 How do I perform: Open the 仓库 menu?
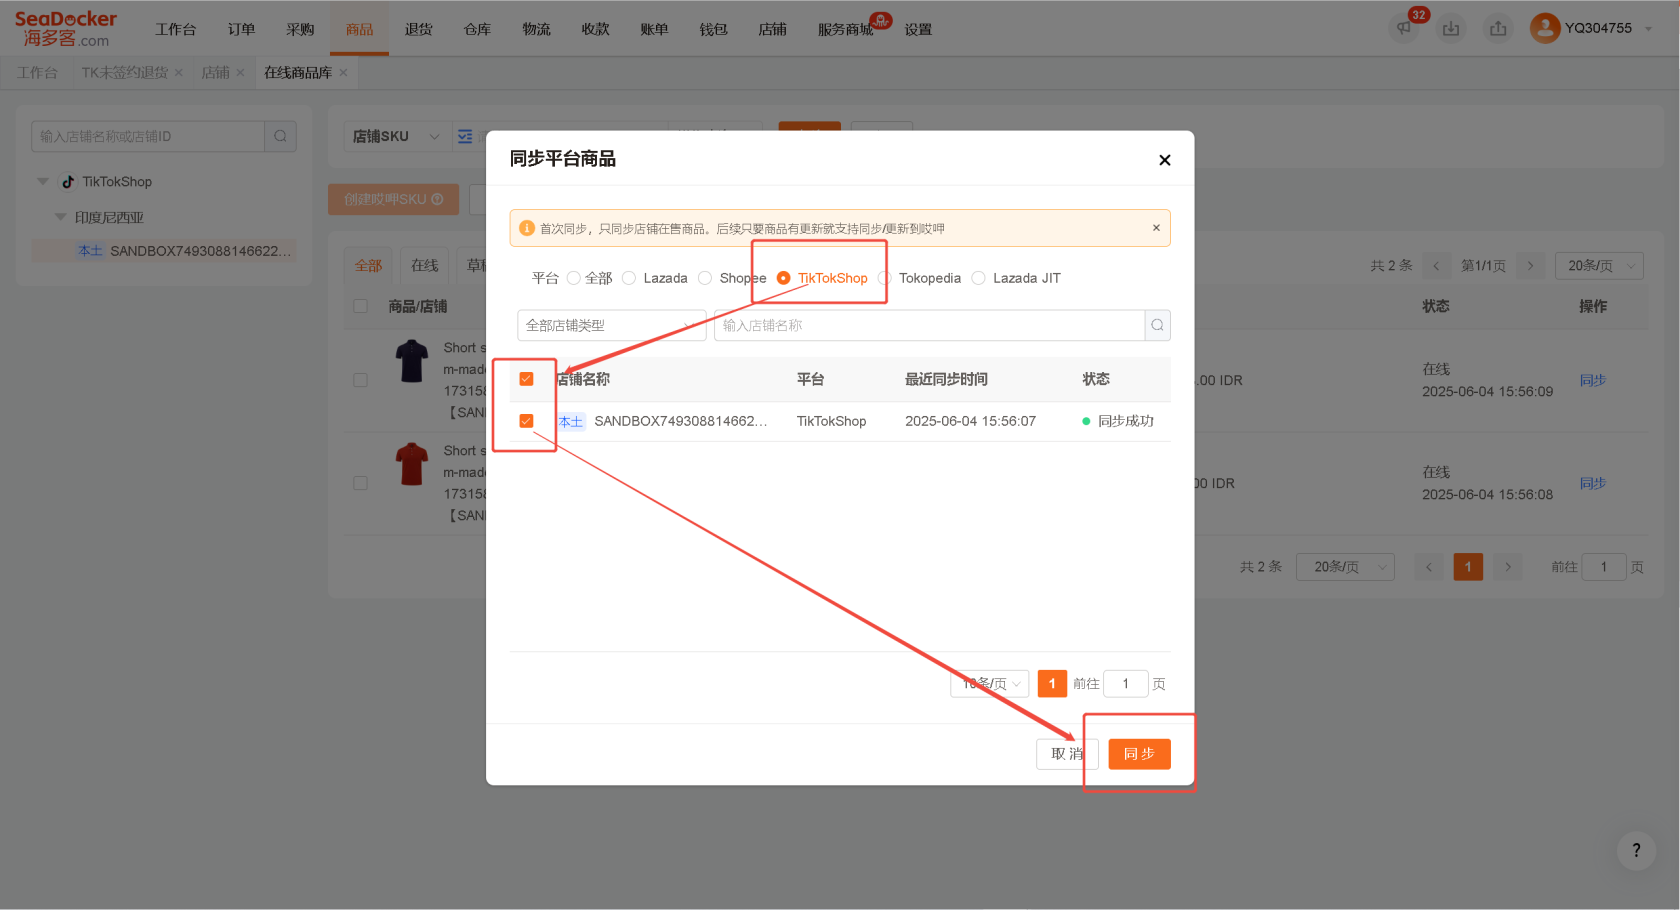point(477,29)
